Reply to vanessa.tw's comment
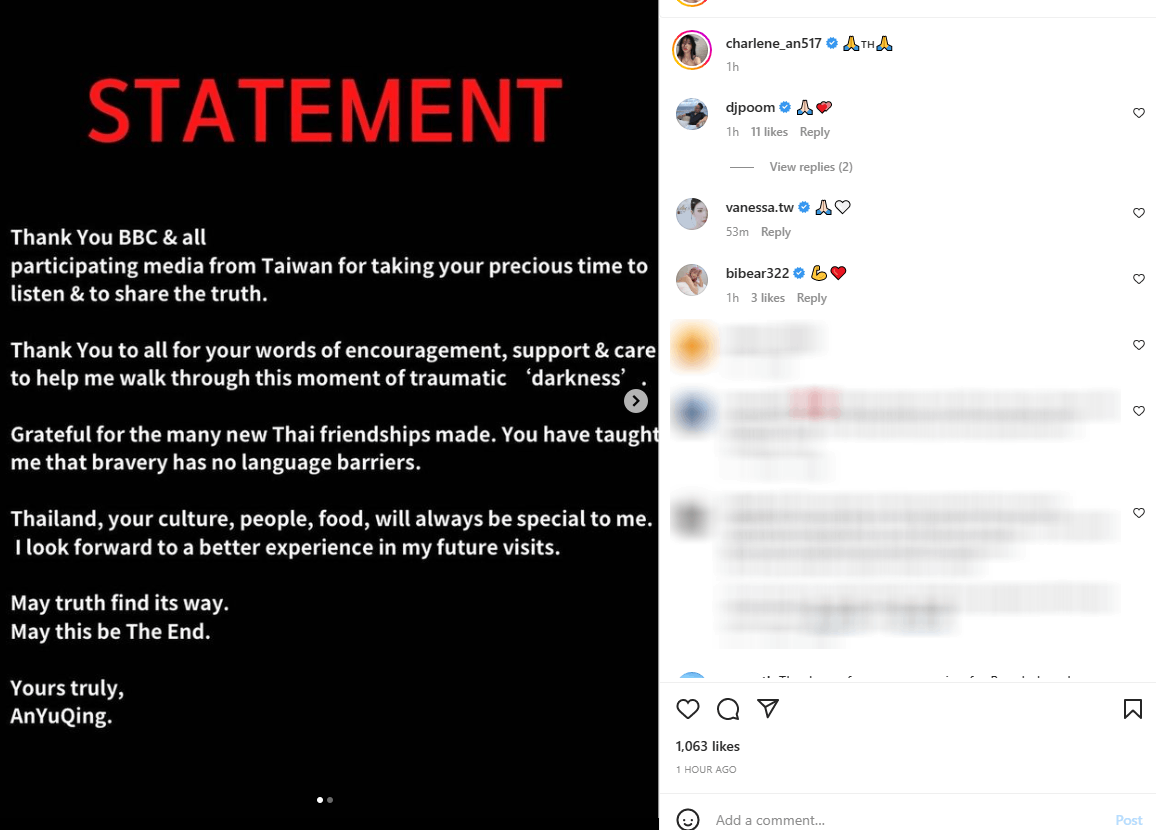Image resolution: width=1156 pixels, height=830 pixels. (776, 232)
